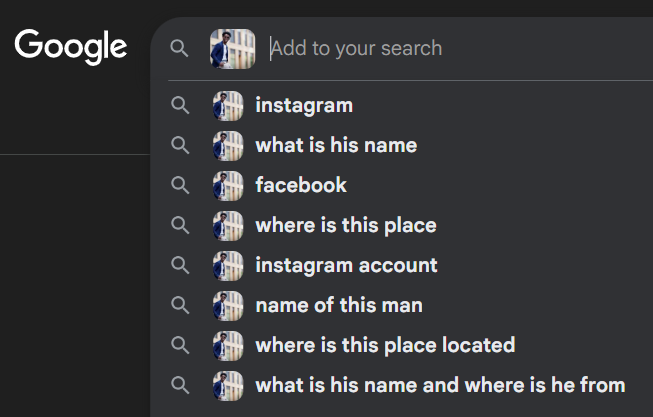The height and width of the screenshot is (417, 653).
Task: Click magnifier icon beside "facebook" suggestion
Action: tap(180, 185)
